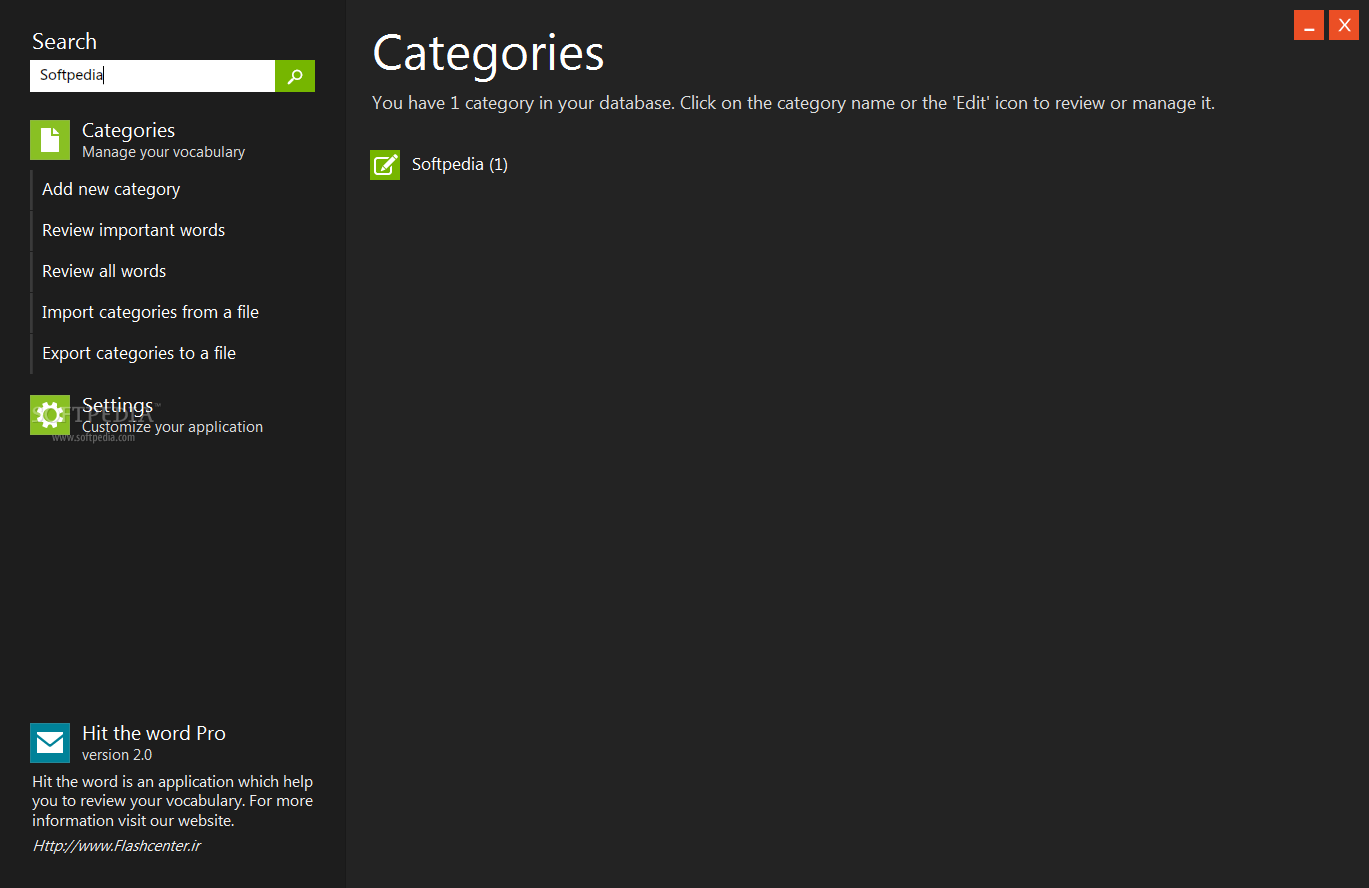Open the Categories sidebar heading

128,131
